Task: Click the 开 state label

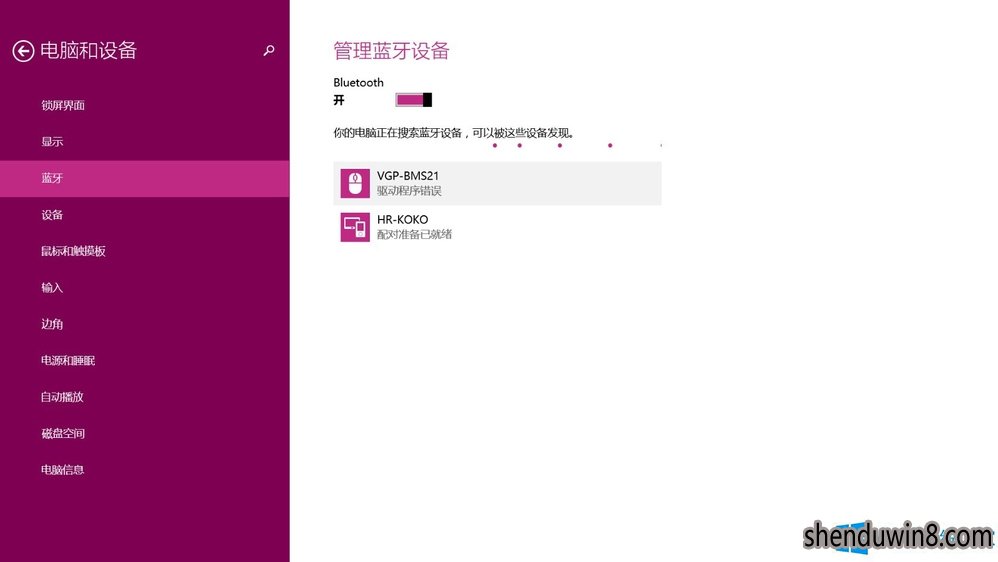Action: [x=339, y=100]
